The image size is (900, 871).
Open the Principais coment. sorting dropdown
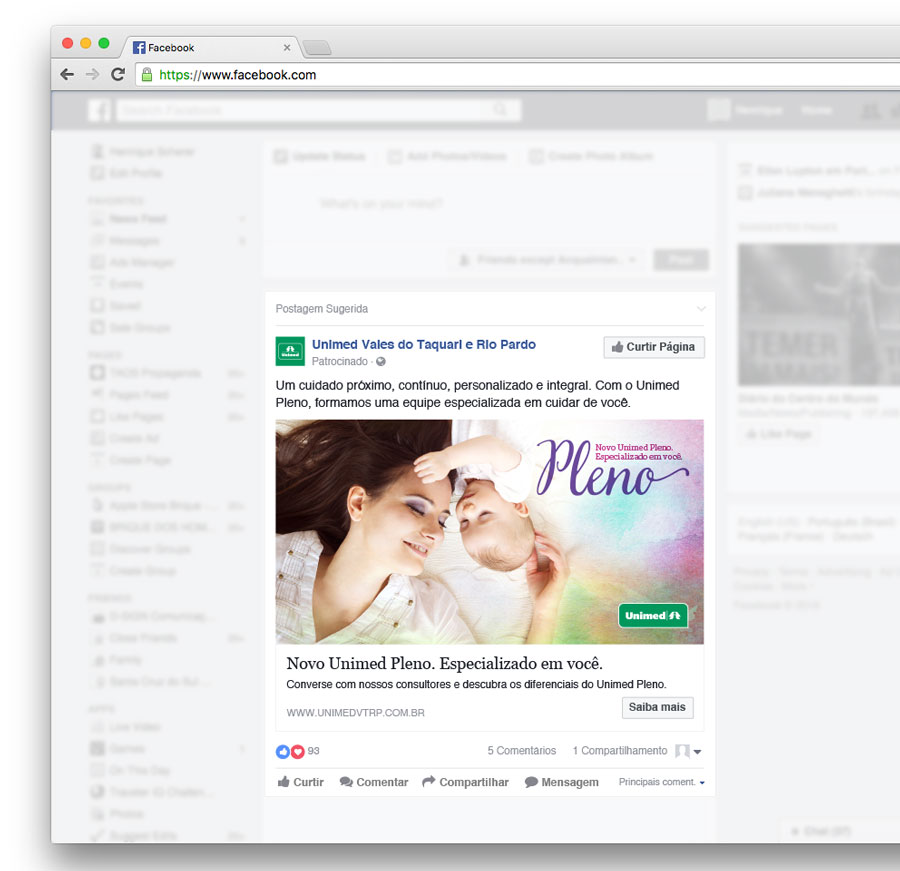point(662,782)
